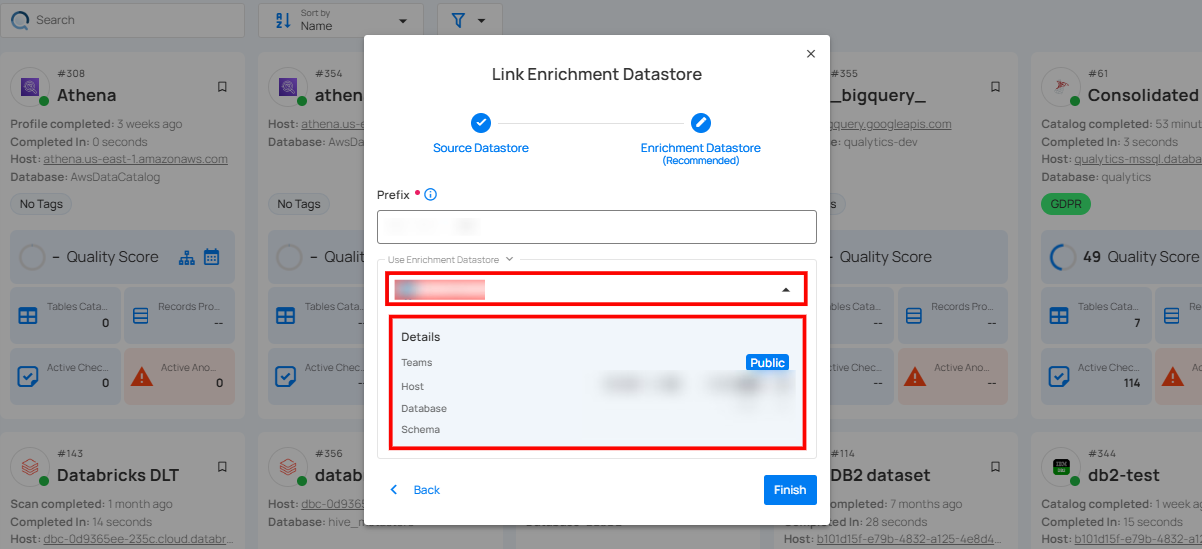Bookmark the Athena datastore card

(222, 87)
